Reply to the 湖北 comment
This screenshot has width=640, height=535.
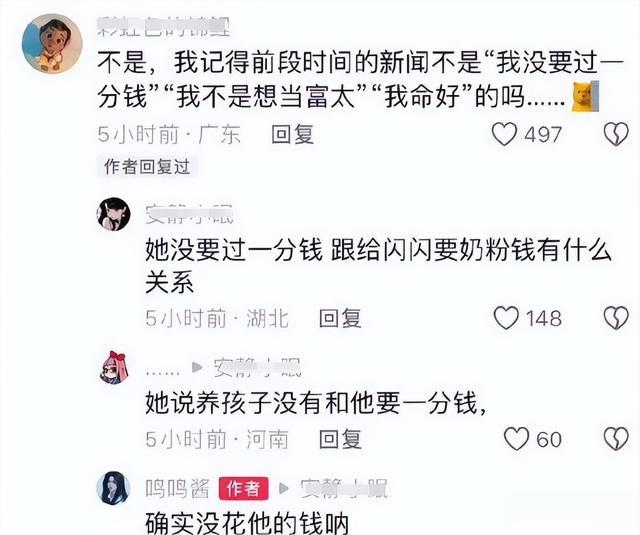[x=340, y=318]
